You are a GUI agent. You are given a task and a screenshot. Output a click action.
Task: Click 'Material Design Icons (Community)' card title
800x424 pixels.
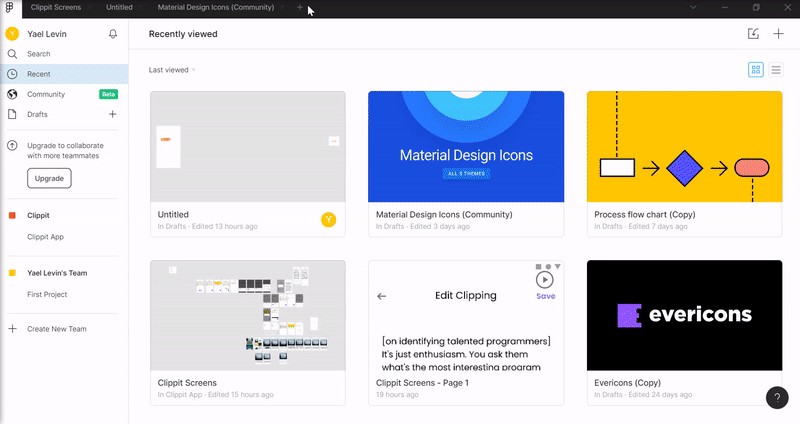tap(444, 214)
